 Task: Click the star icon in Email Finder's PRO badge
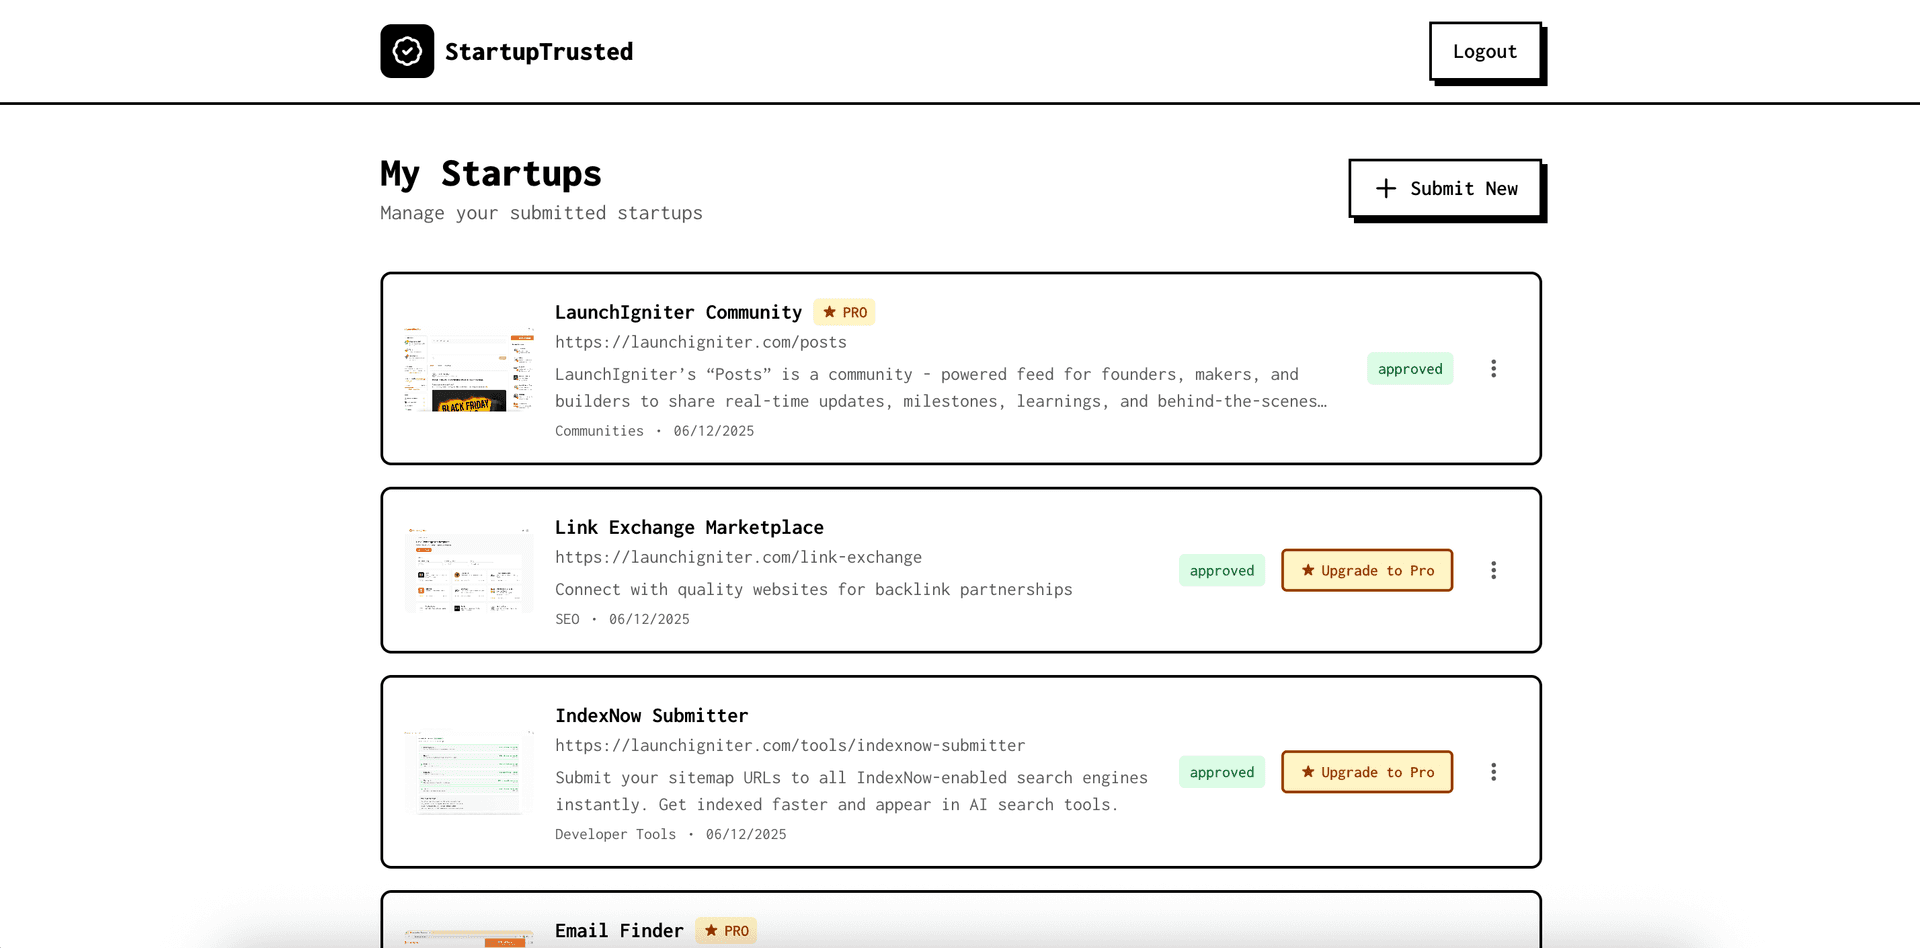click(x=710, y=929)
